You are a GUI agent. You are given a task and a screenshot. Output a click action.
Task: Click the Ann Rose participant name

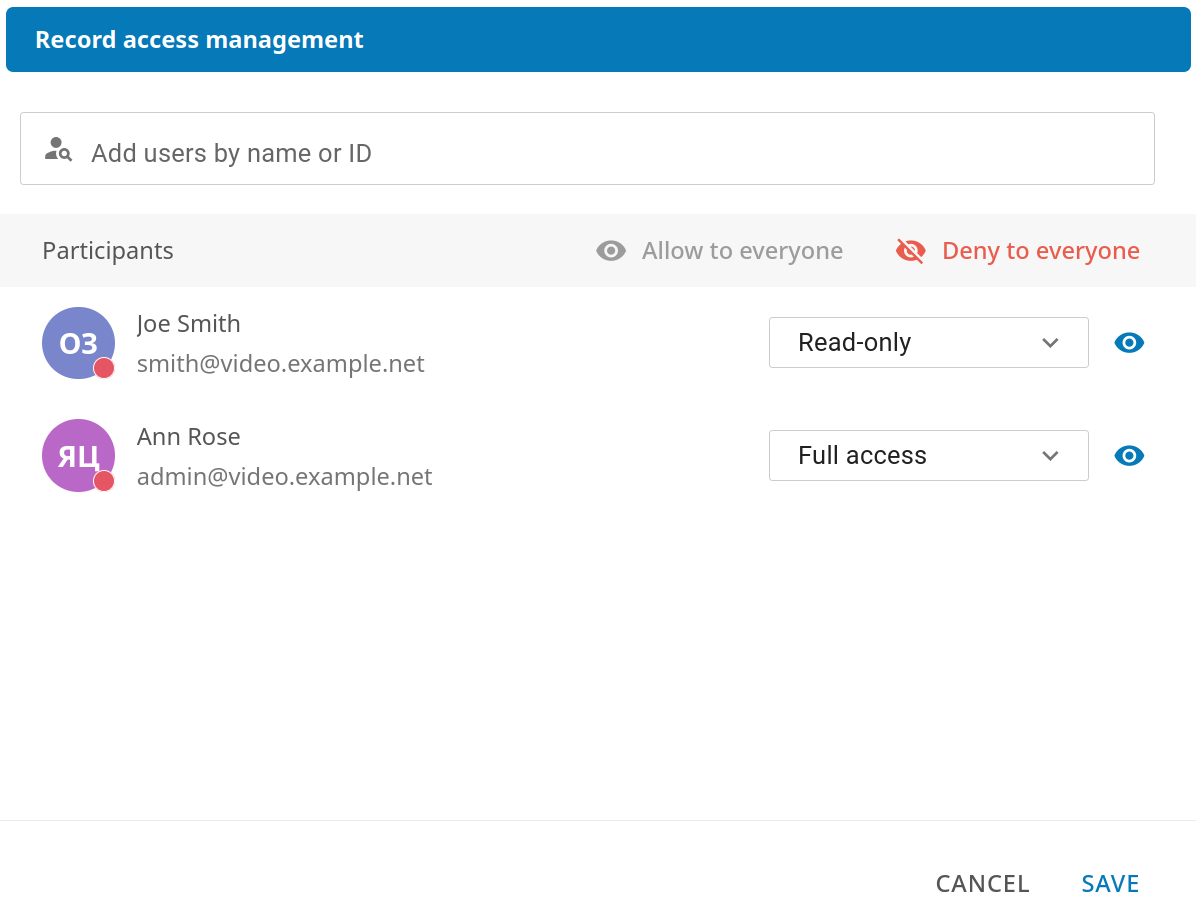tap(188, 437)
